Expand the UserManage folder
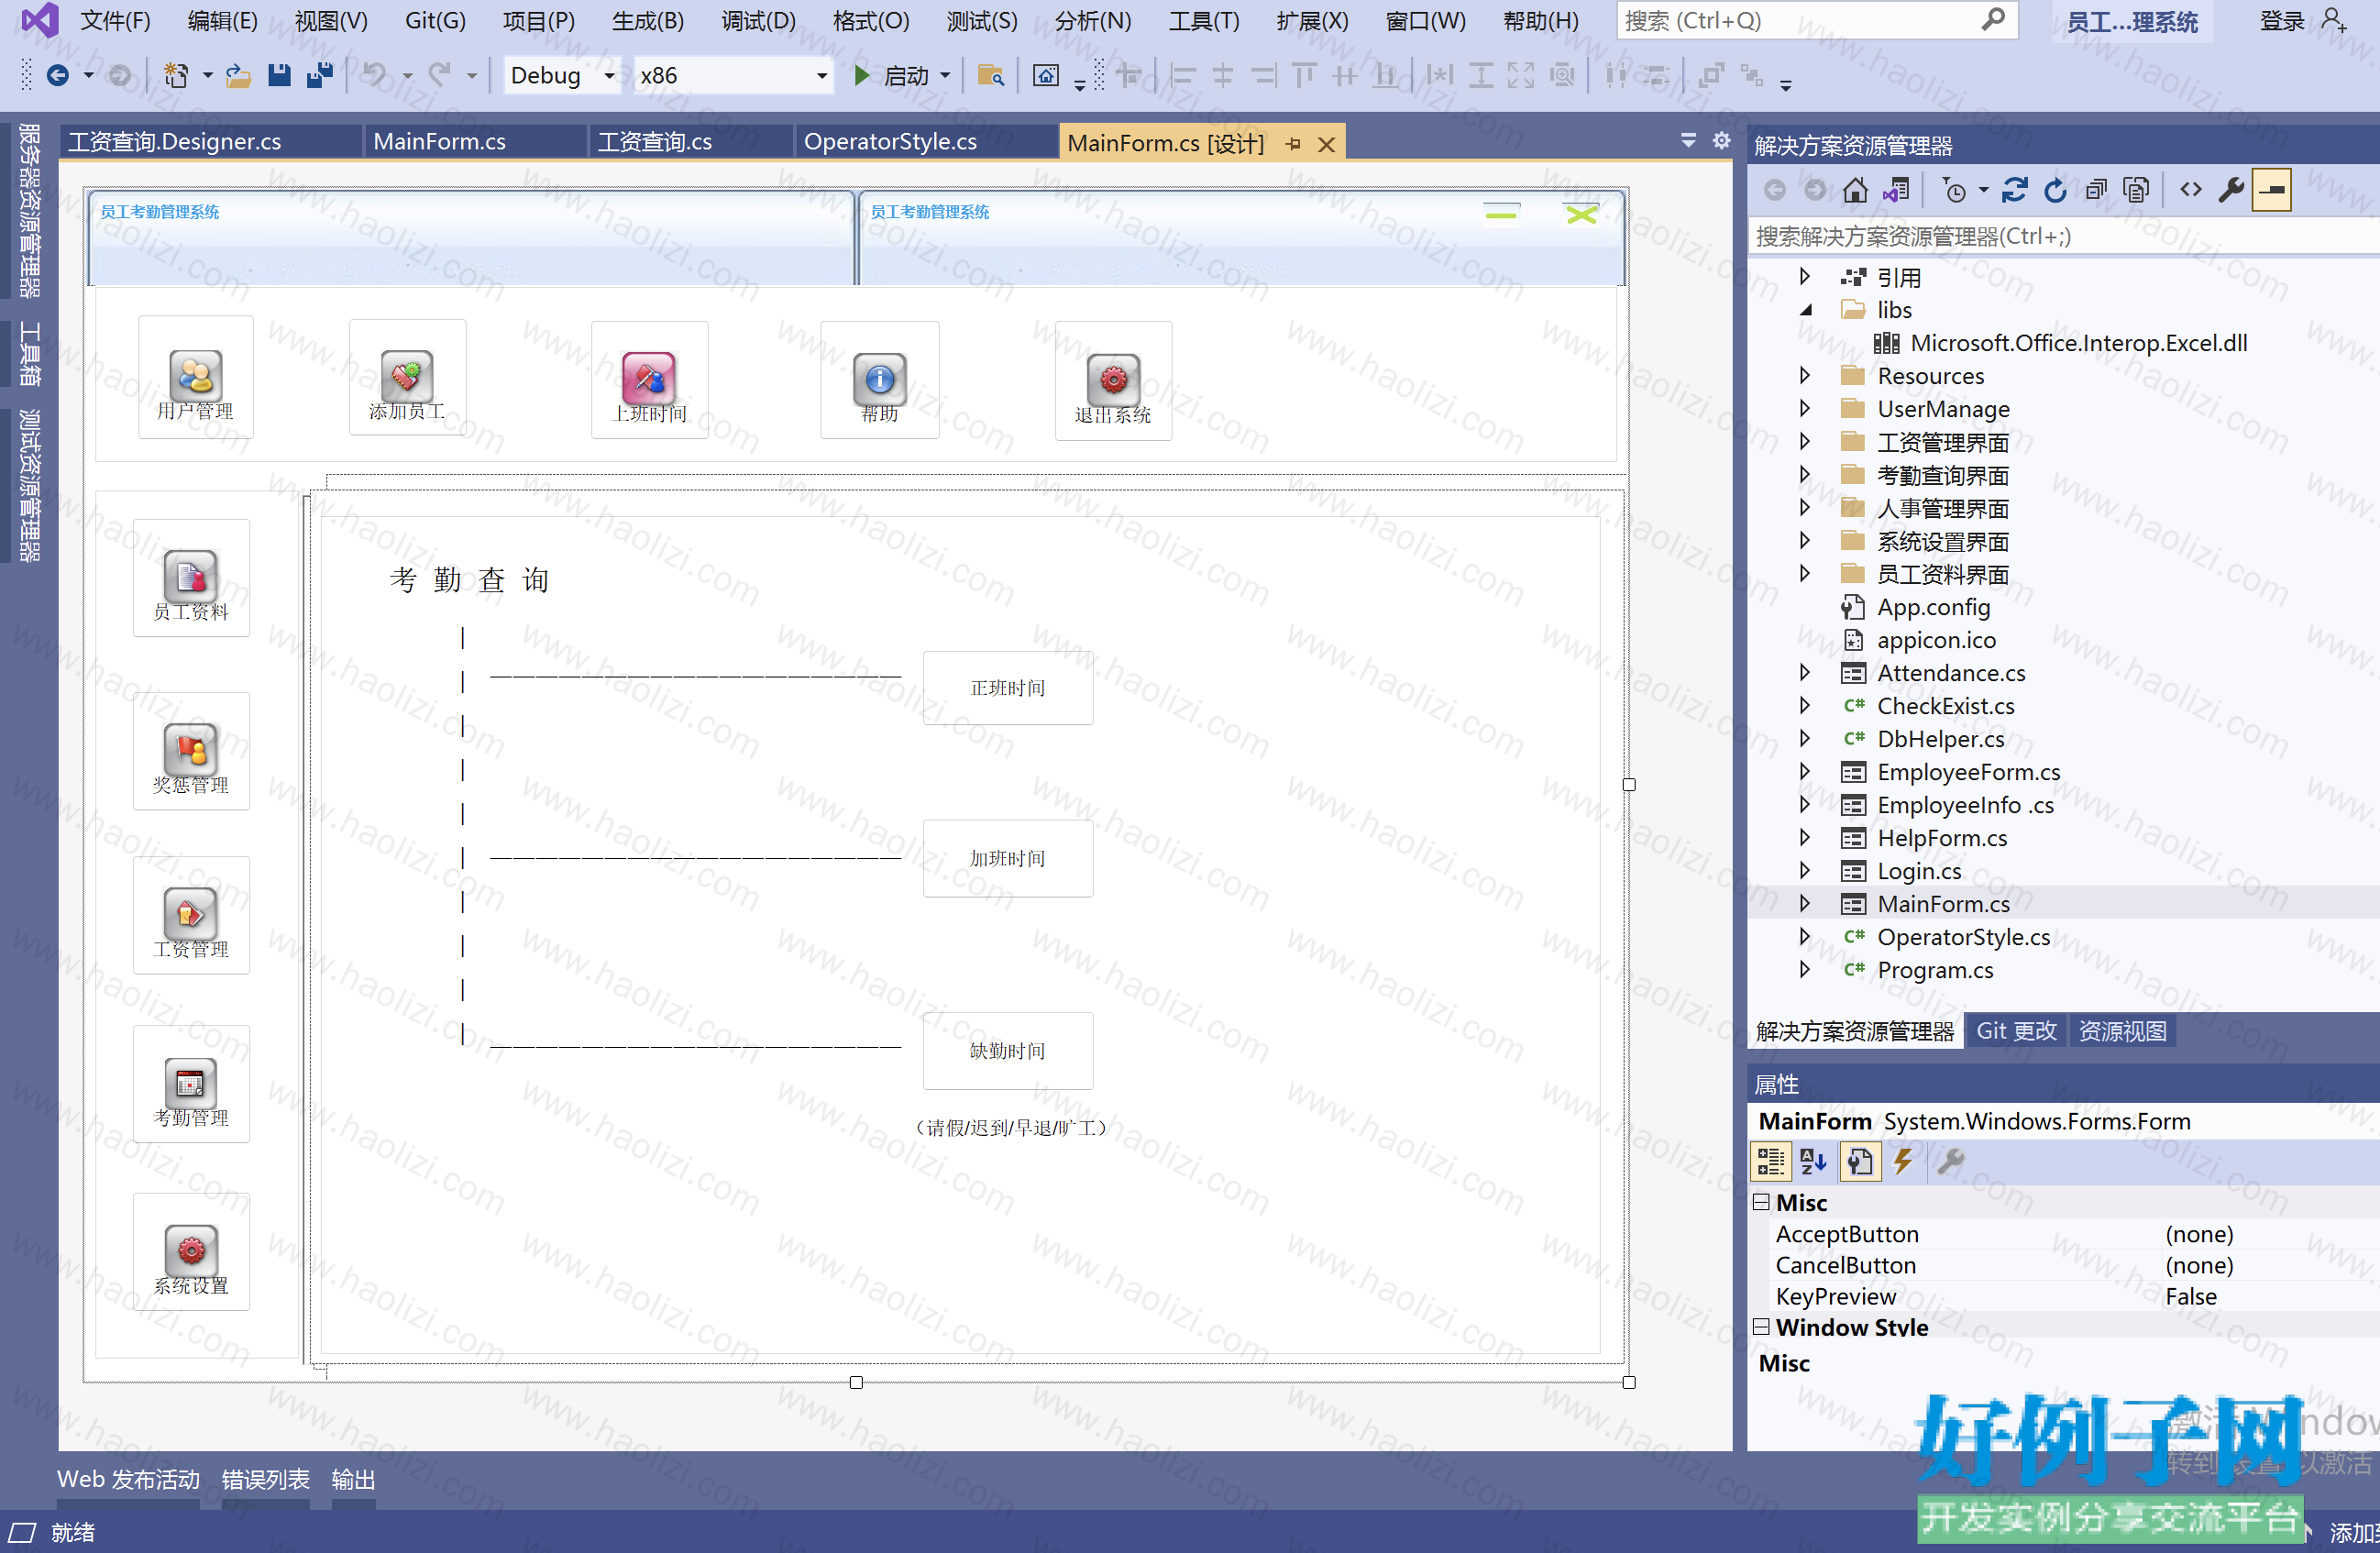Image resolution: width=2380 pixels, height=1553 pixels. (1805, 409)
